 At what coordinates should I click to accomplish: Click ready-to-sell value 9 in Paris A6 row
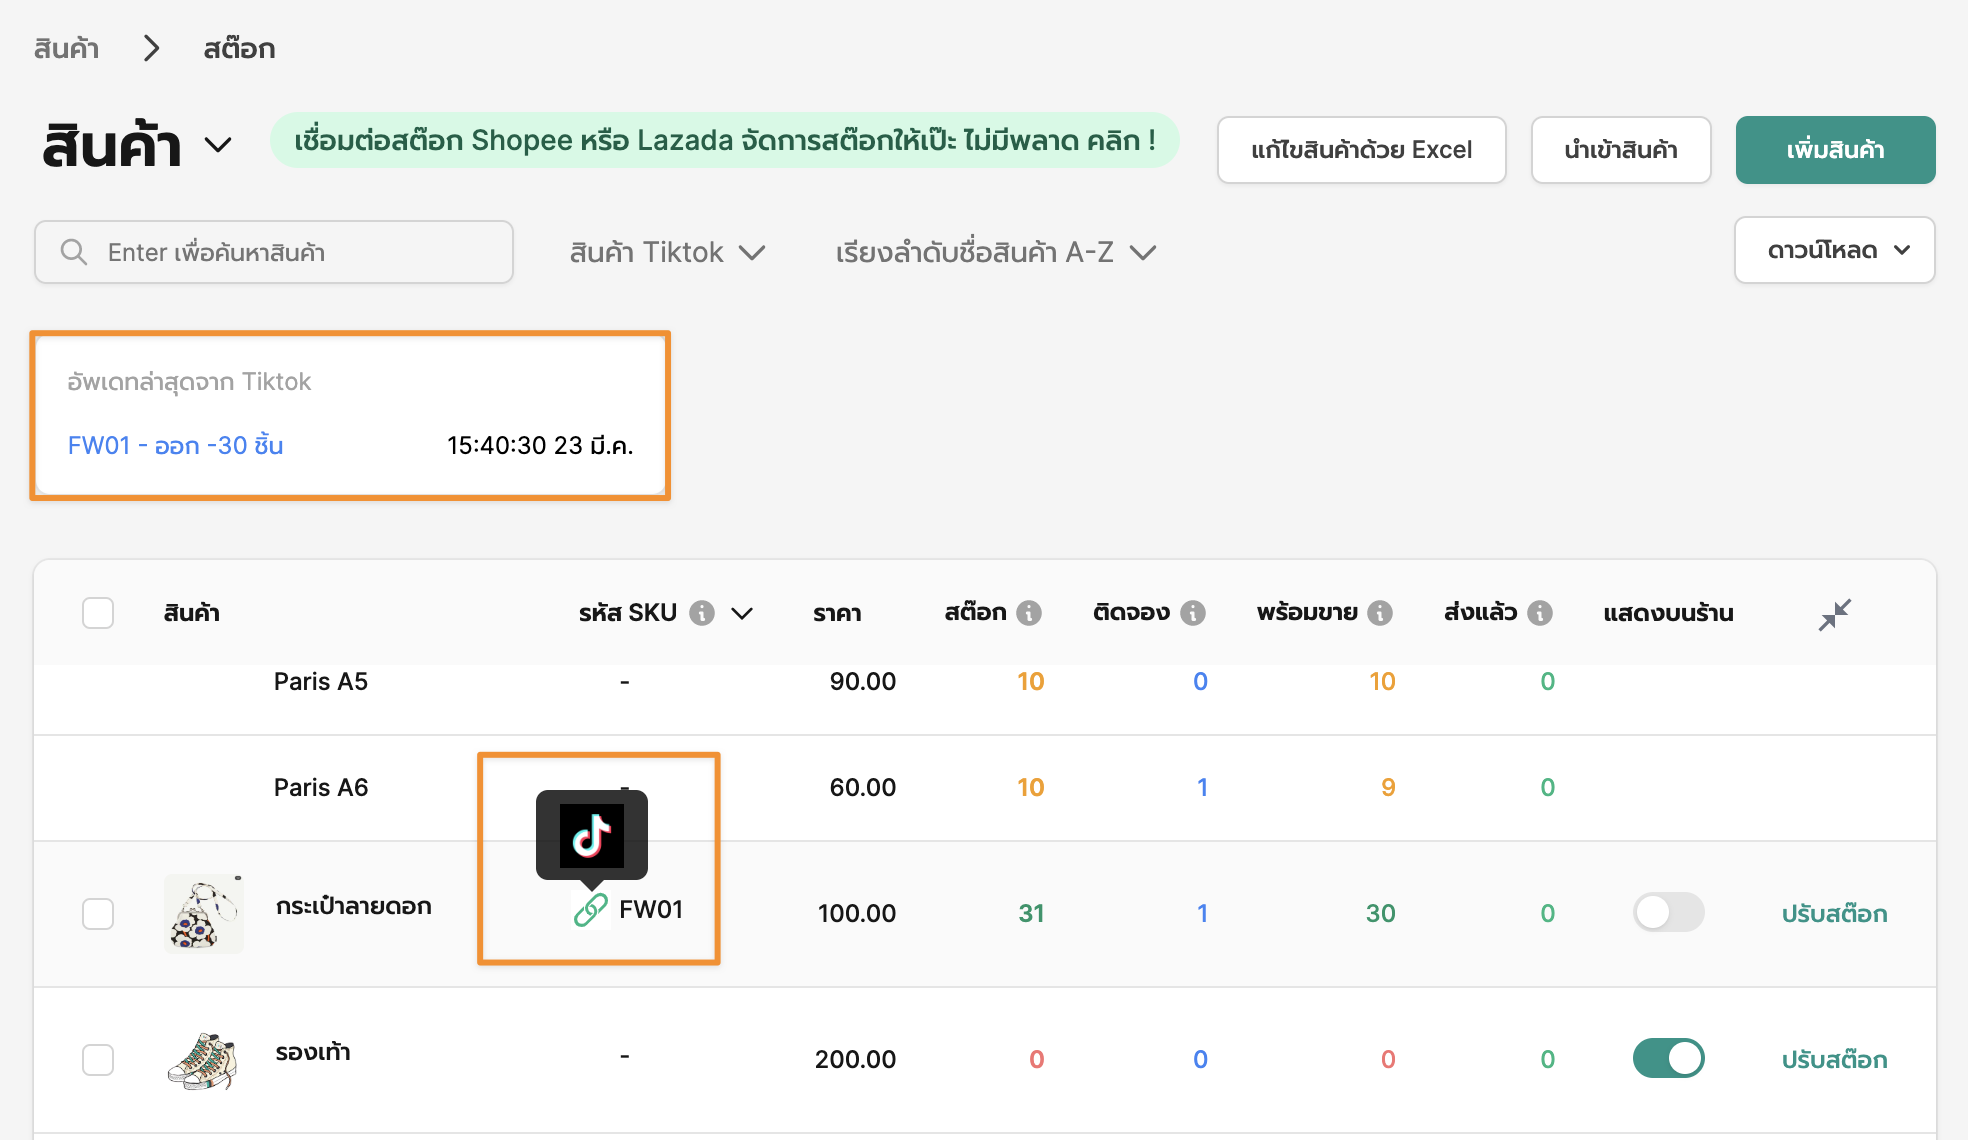[x=1388, y=787]
